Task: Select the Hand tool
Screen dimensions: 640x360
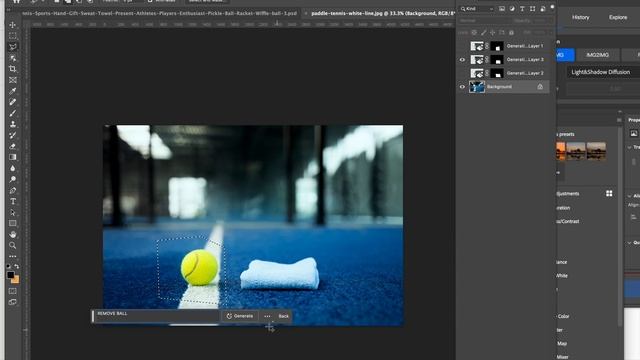Action: coord(13,234)
